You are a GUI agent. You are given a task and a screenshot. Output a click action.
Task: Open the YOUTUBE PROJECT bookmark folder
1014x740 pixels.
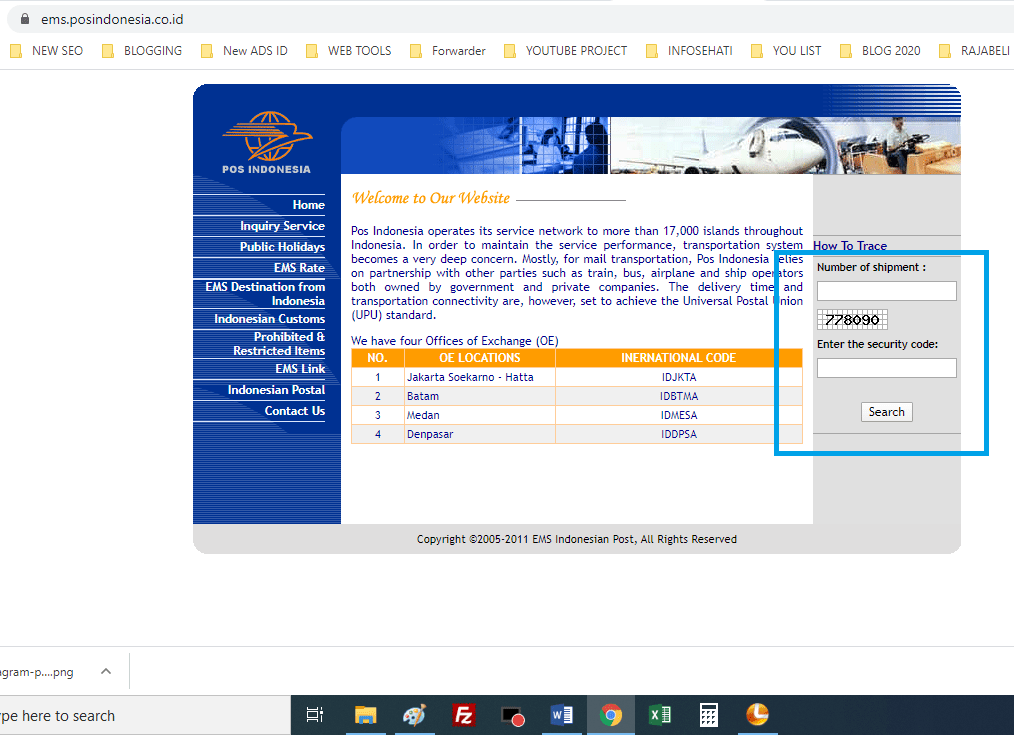pyautogui.click(x=565, y=50)
